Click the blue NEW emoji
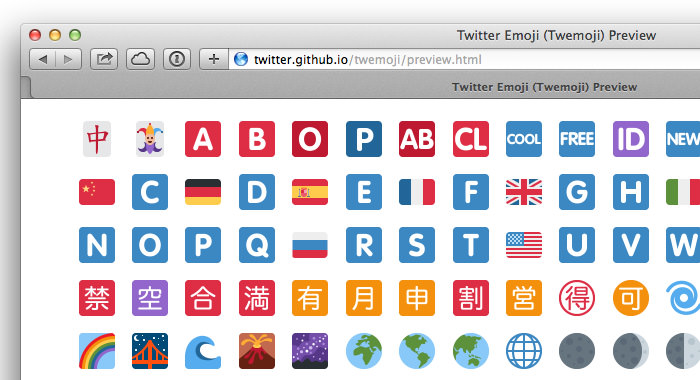Screen dimensions: 700x380 (683, 139)
